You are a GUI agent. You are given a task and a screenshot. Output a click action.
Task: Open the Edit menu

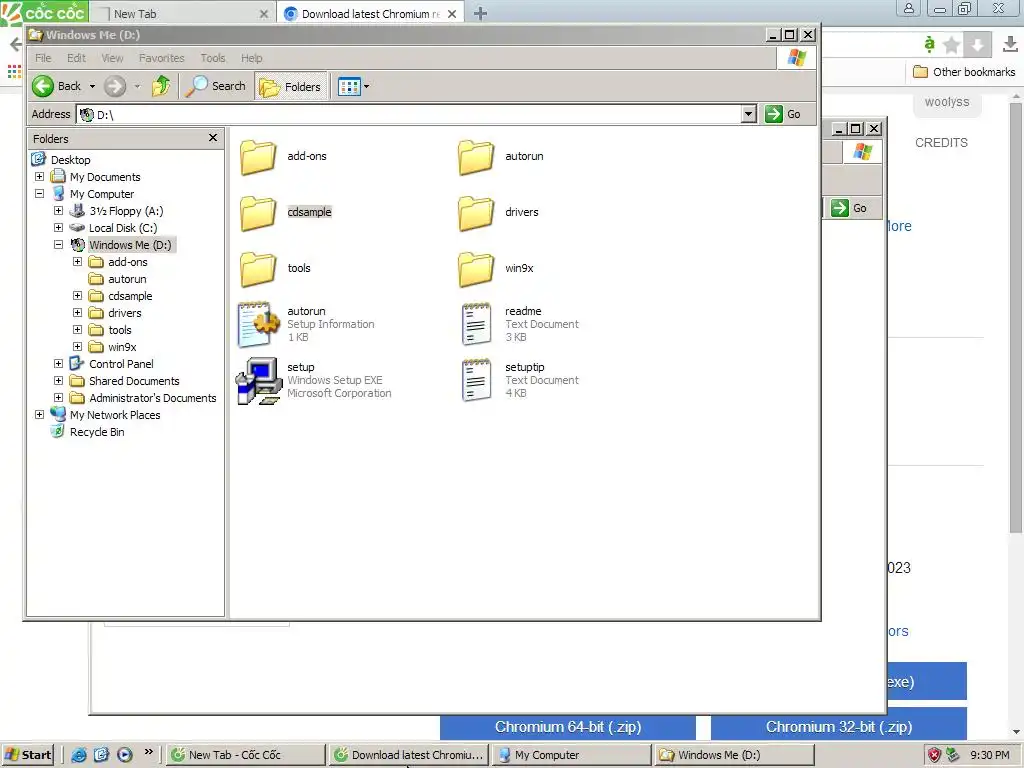[x=76, y=58]
